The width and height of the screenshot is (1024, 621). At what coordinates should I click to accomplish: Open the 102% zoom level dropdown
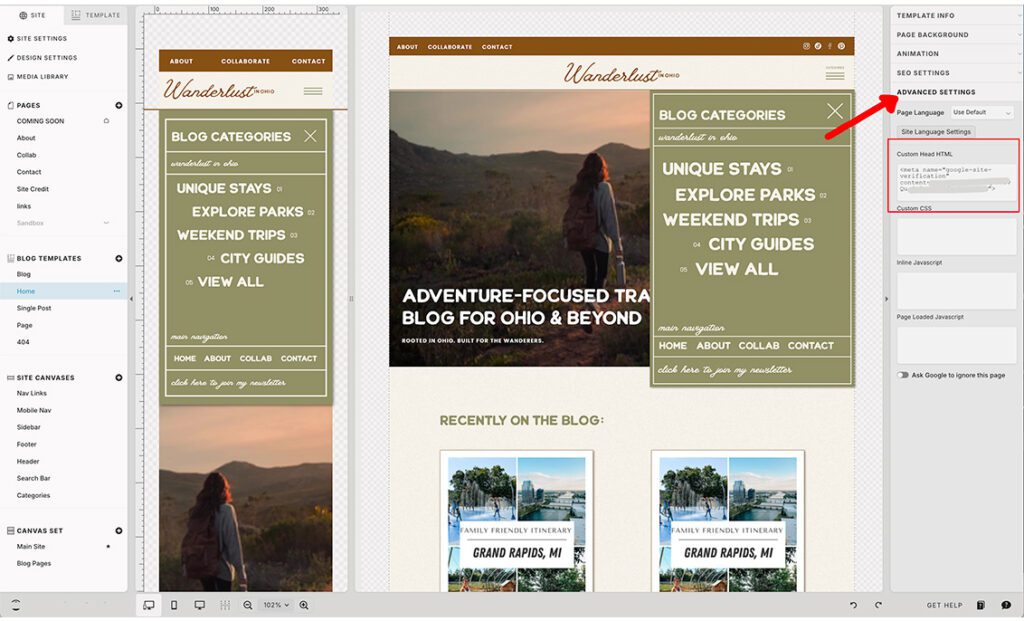[275, 605]
